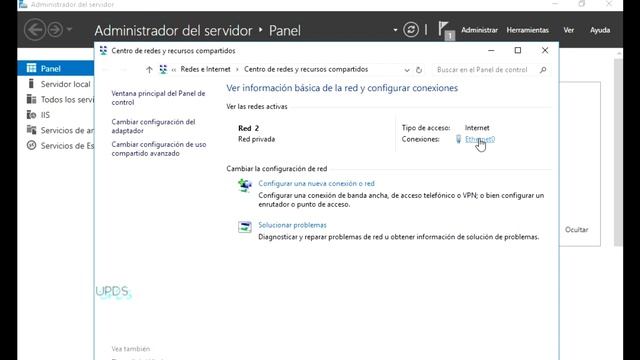Image resolution: width=640 pixels, height=360 pixels.
Task: Open the navigation history dropdown arrow
Action: 69,29
